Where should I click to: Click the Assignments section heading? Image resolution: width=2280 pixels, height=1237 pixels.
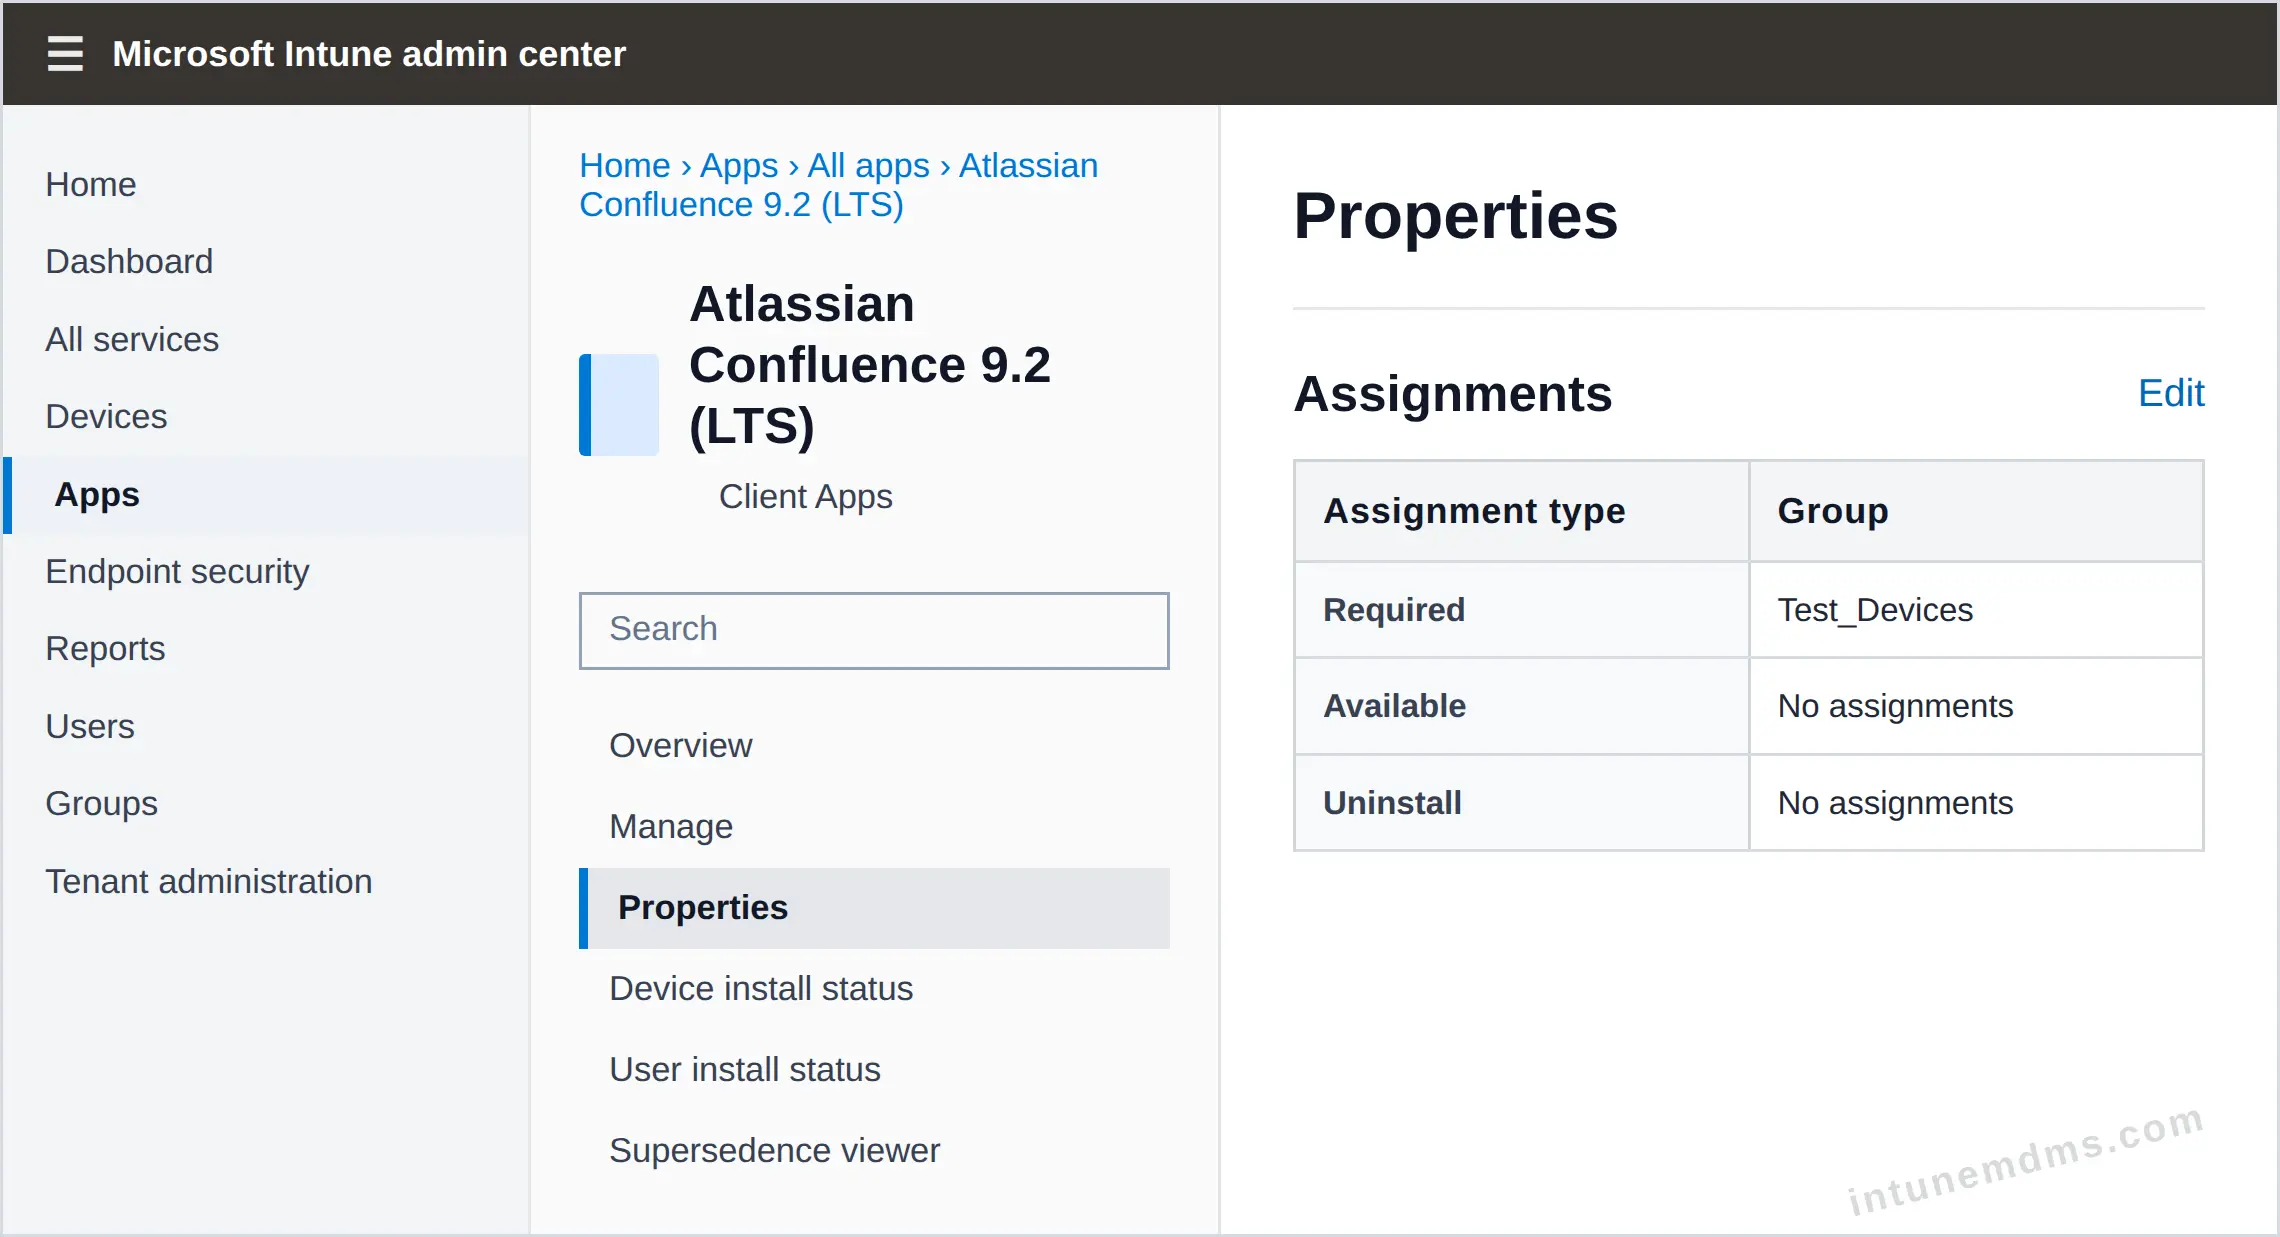coord(1453,393)
